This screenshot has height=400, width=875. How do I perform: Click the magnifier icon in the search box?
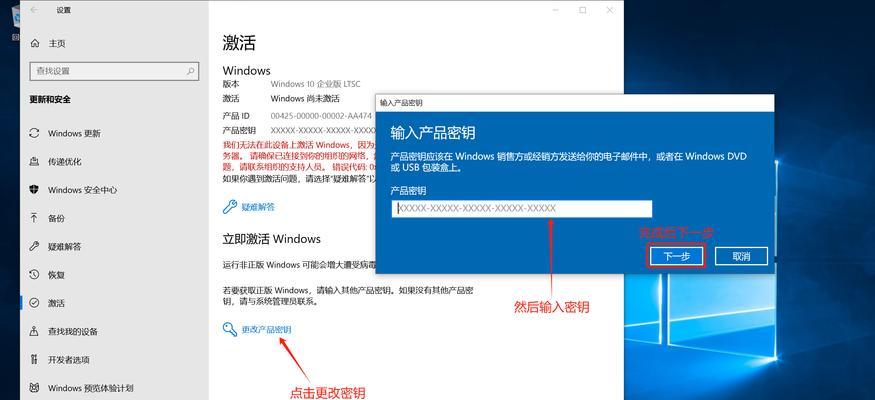[190, 71]
